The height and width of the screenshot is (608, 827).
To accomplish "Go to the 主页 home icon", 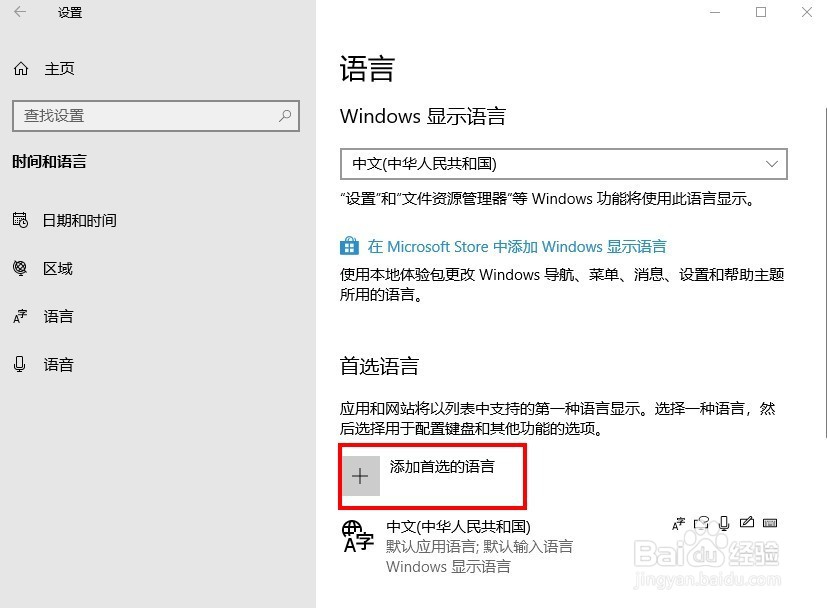I will 21,69.
